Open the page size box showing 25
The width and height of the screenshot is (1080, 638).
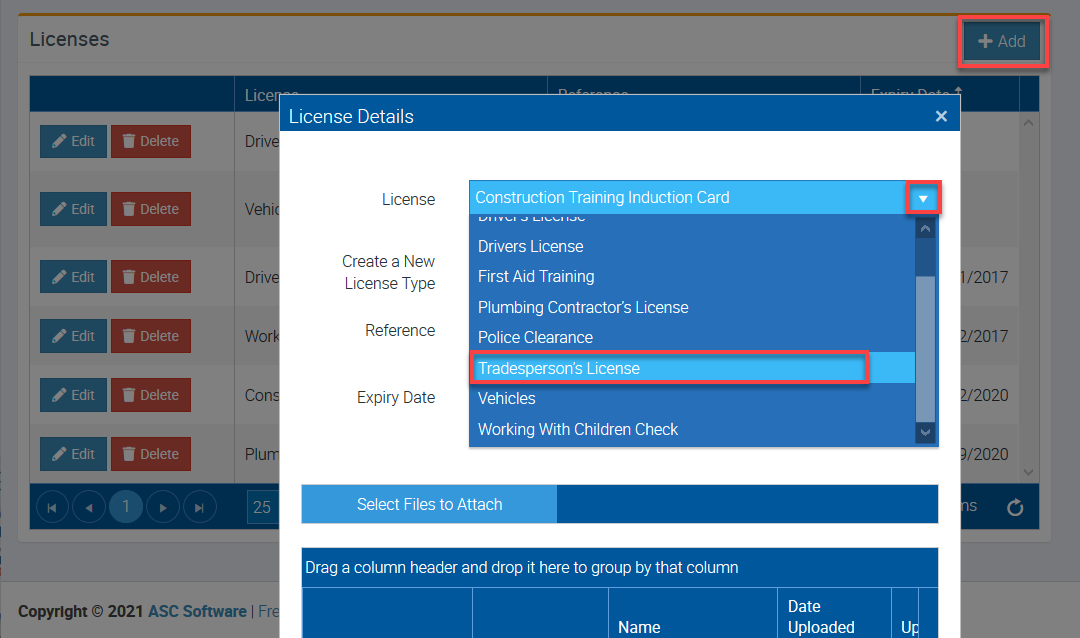point(261,508)
